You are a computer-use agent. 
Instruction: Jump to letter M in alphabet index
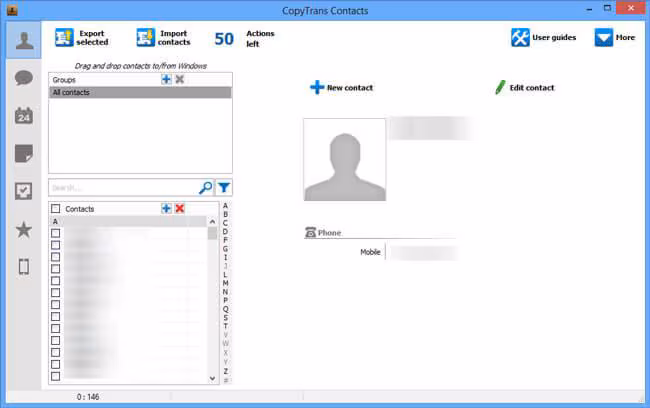[226, 283]
